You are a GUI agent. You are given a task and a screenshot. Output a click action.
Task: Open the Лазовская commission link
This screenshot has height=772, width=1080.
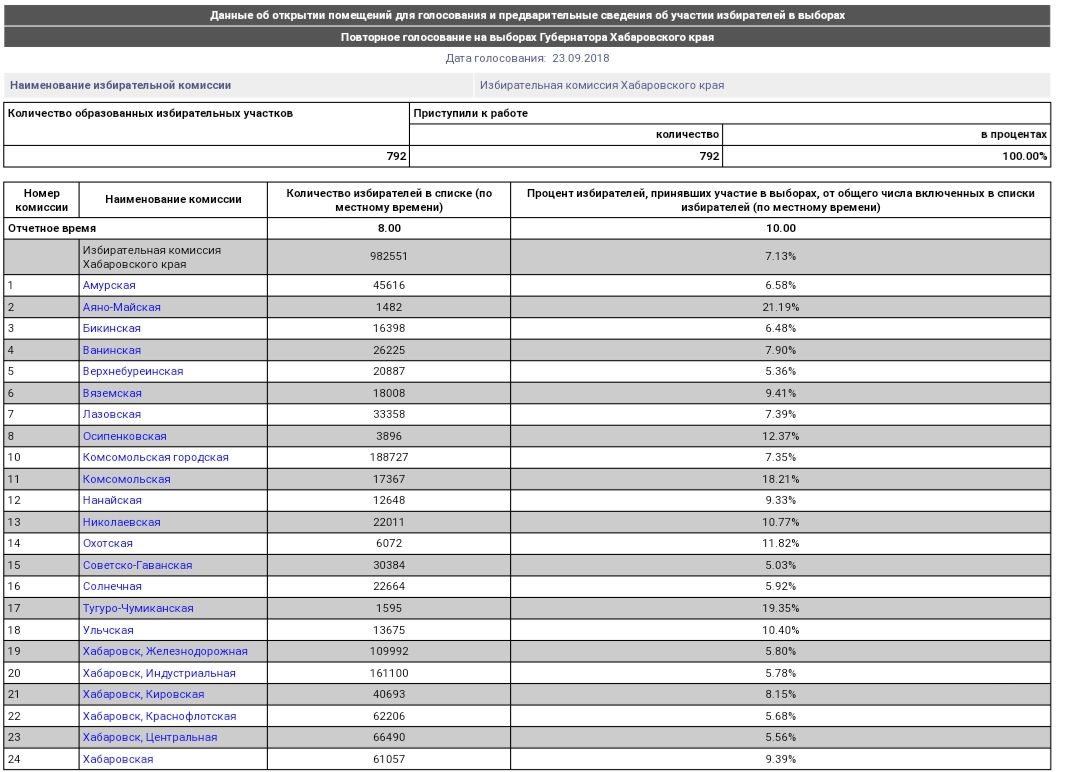(112, 415)
